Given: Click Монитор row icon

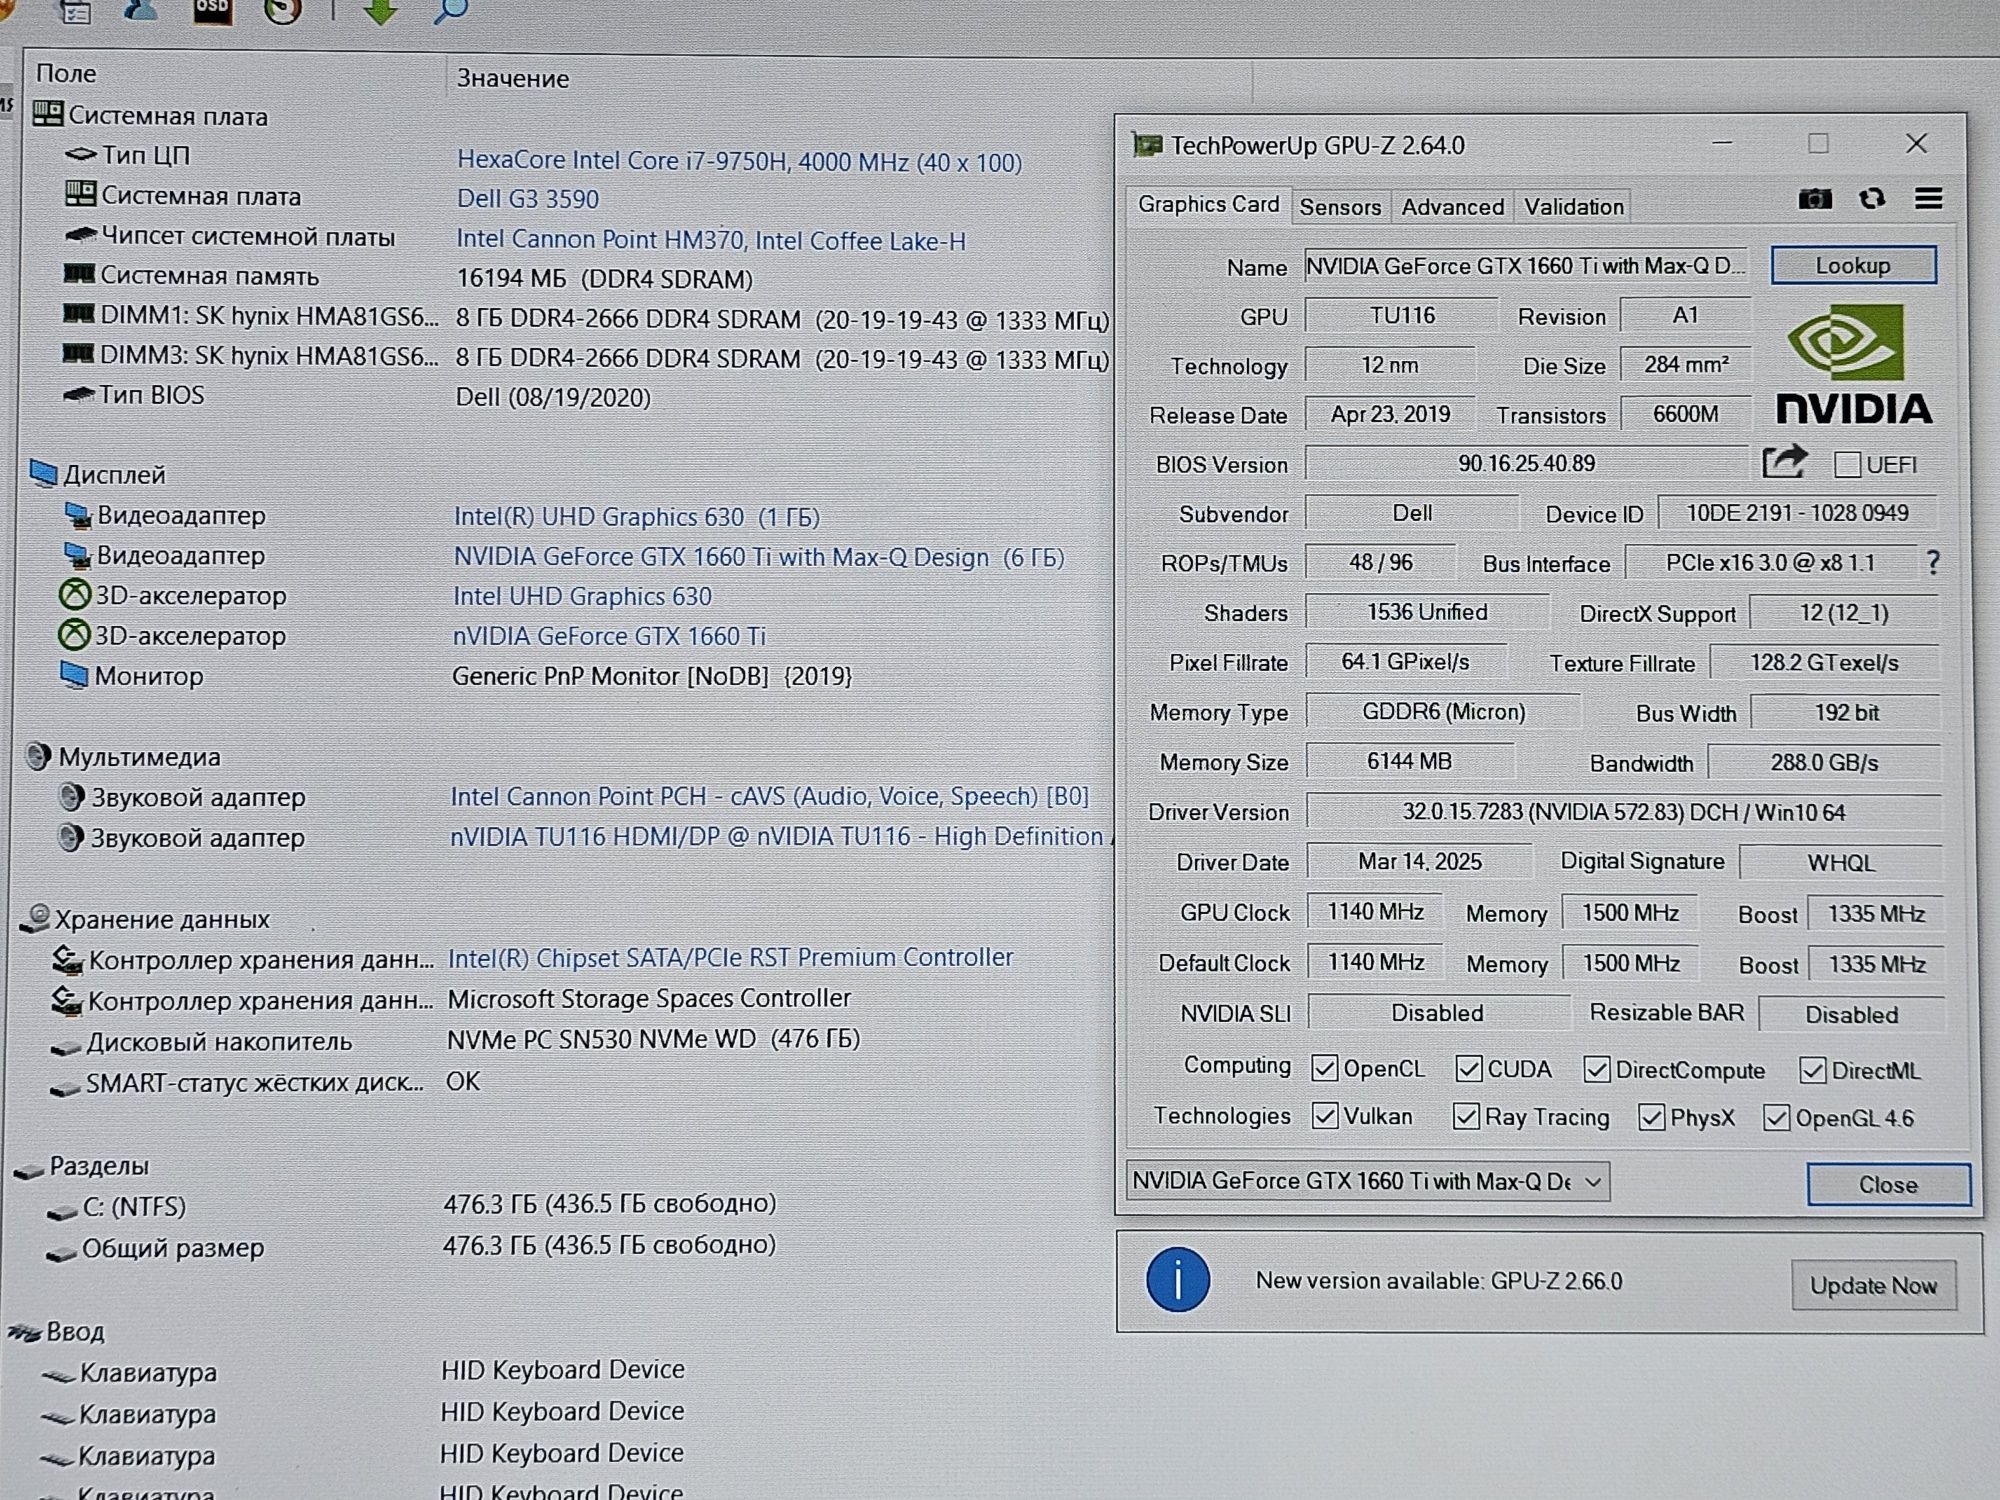Looking at the screenshot, I should [74, 675].
